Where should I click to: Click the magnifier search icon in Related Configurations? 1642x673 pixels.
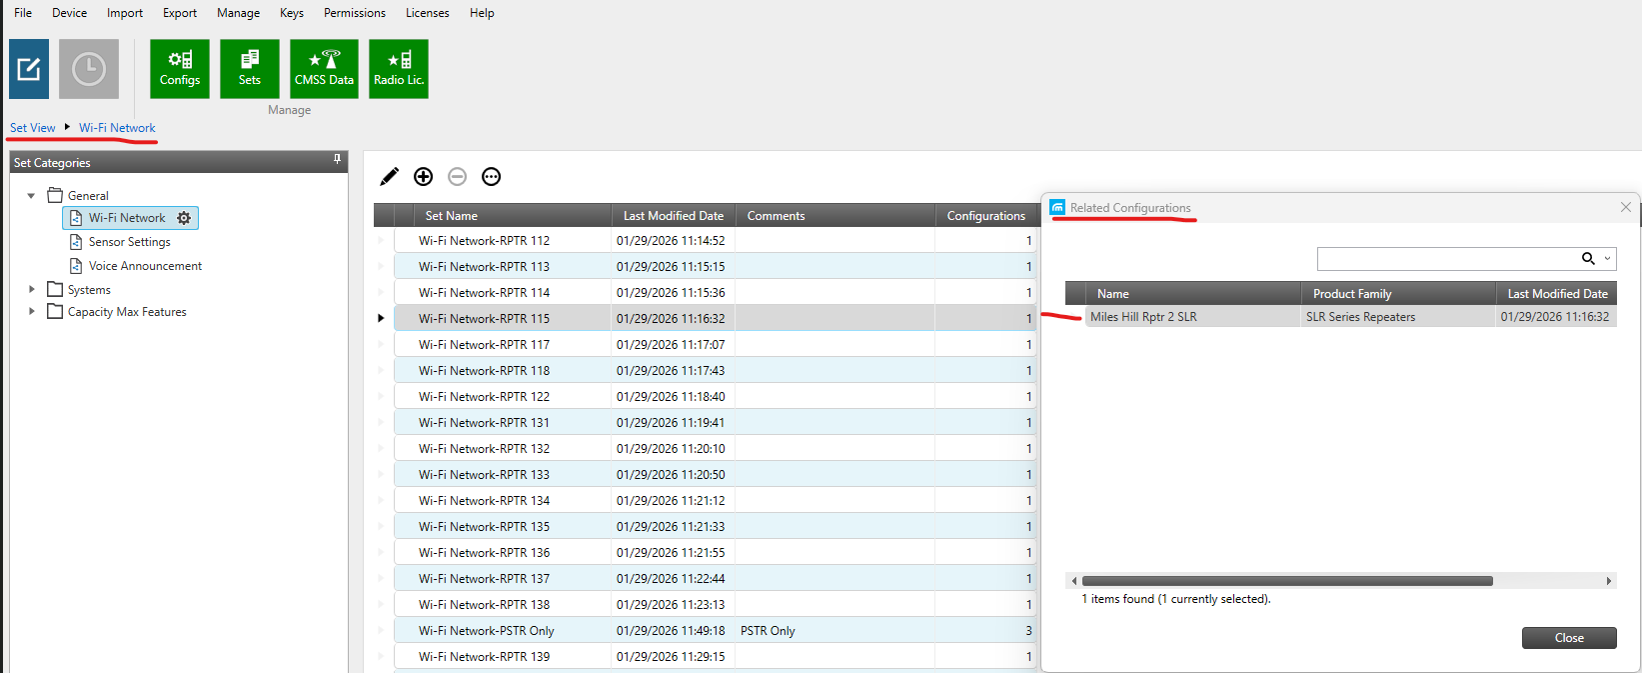[1588, 259]
